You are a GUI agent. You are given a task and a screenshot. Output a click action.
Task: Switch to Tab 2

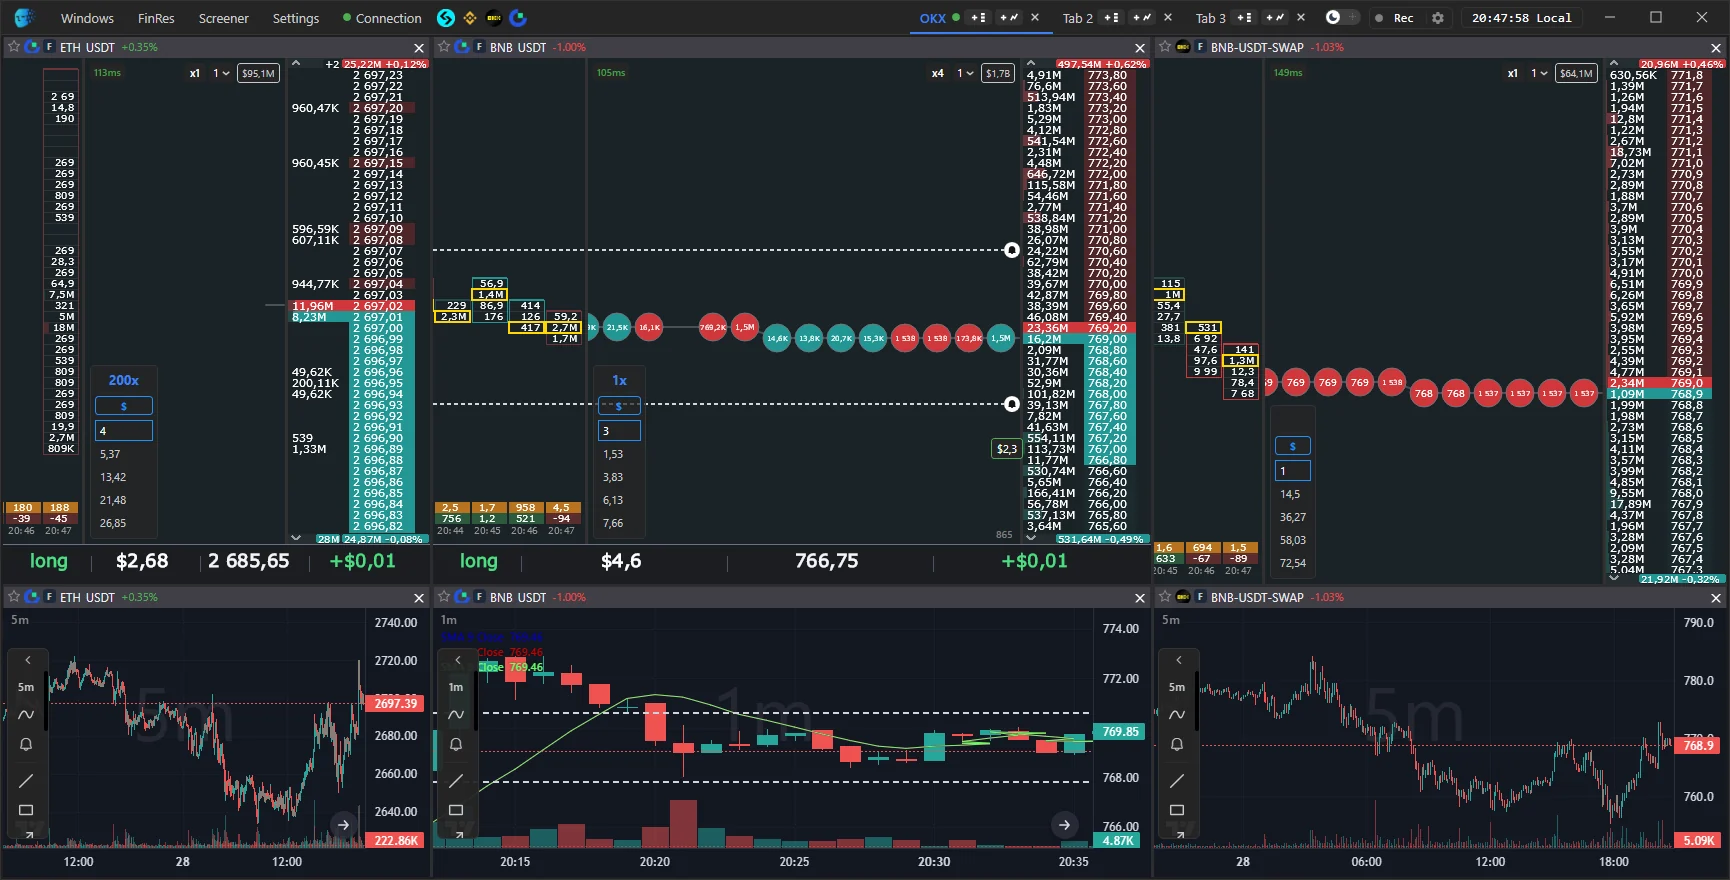pos(1077,18)
